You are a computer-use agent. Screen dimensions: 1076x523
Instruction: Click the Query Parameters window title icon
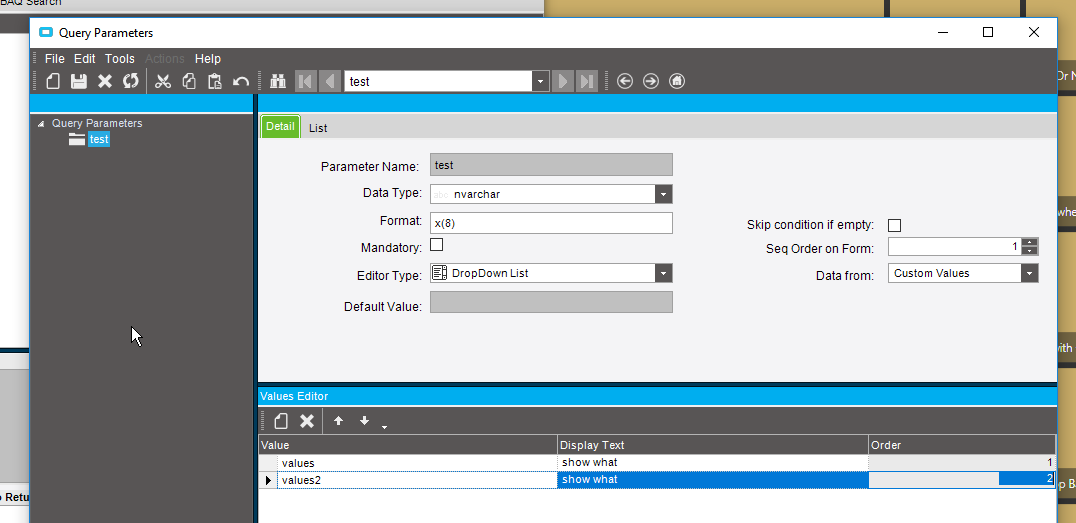(x=46, y=32)
